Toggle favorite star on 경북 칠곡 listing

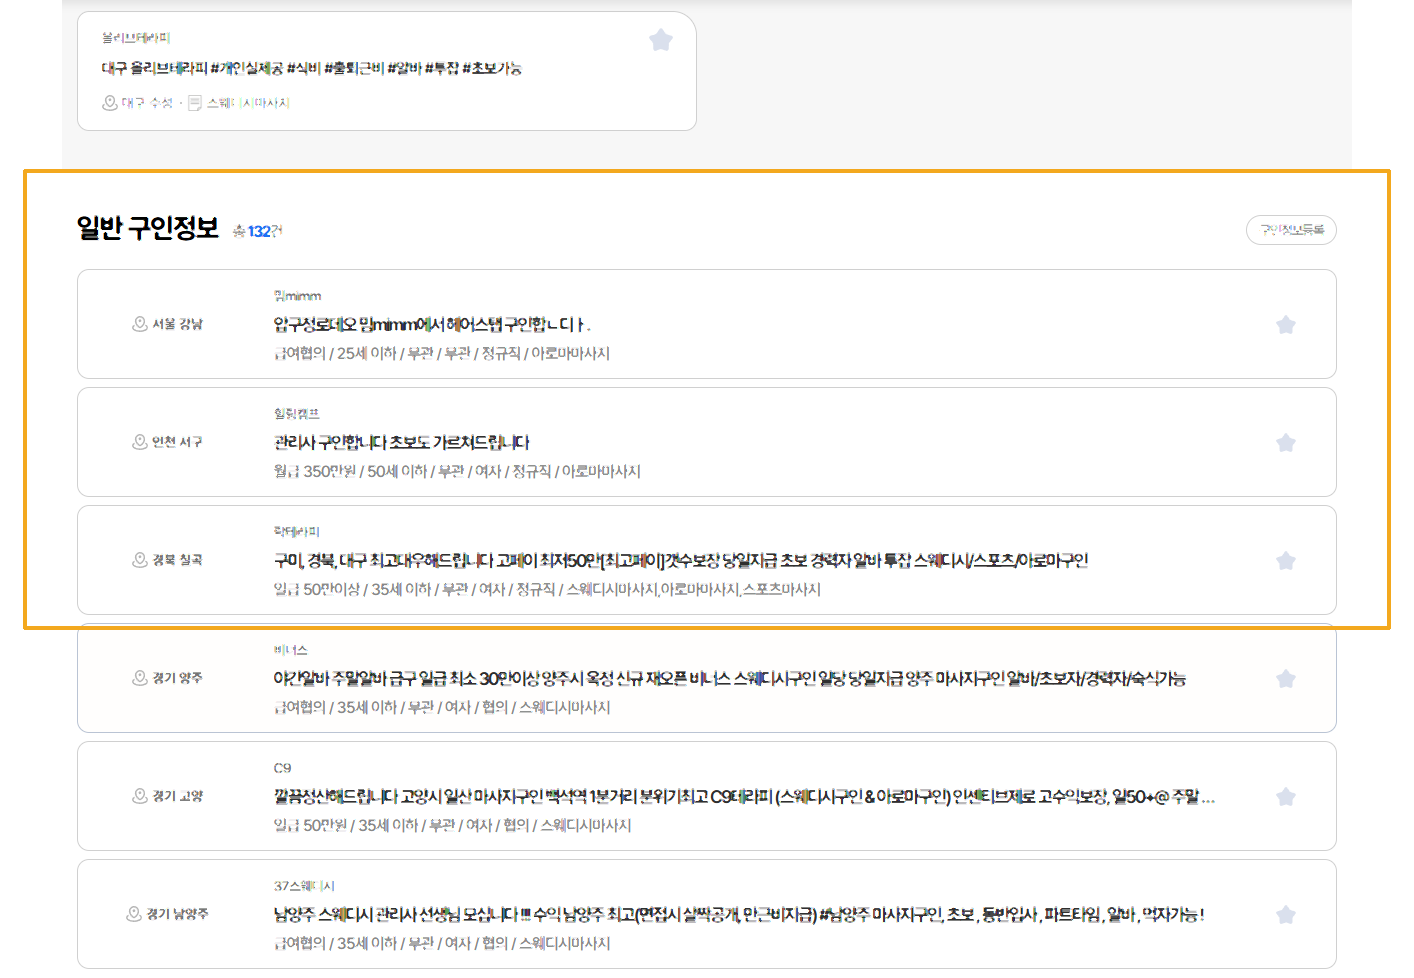coord(1286,561)
